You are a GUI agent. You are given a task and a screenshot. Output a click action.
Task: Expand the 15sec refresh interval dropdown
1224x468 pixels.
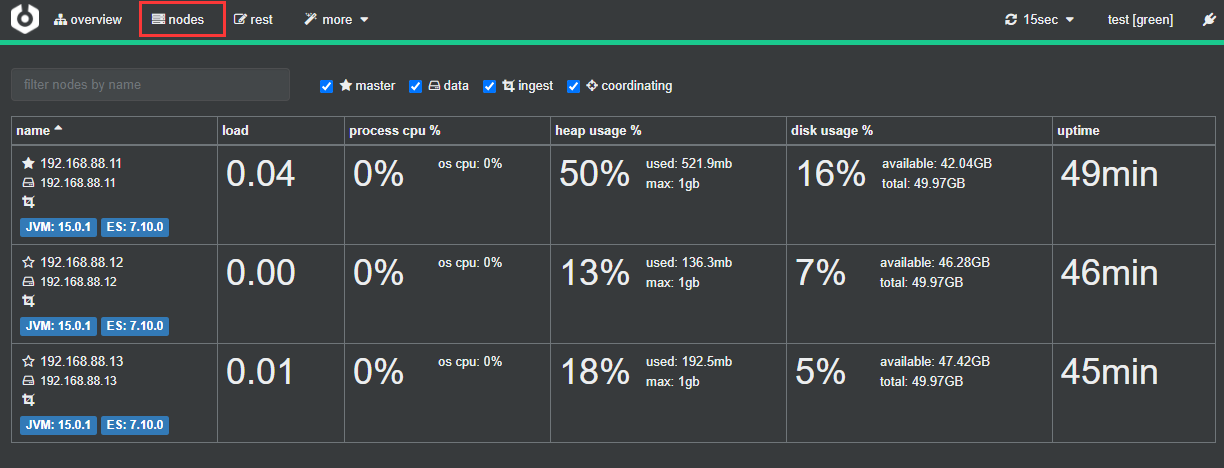click(x=1040, y=20)
